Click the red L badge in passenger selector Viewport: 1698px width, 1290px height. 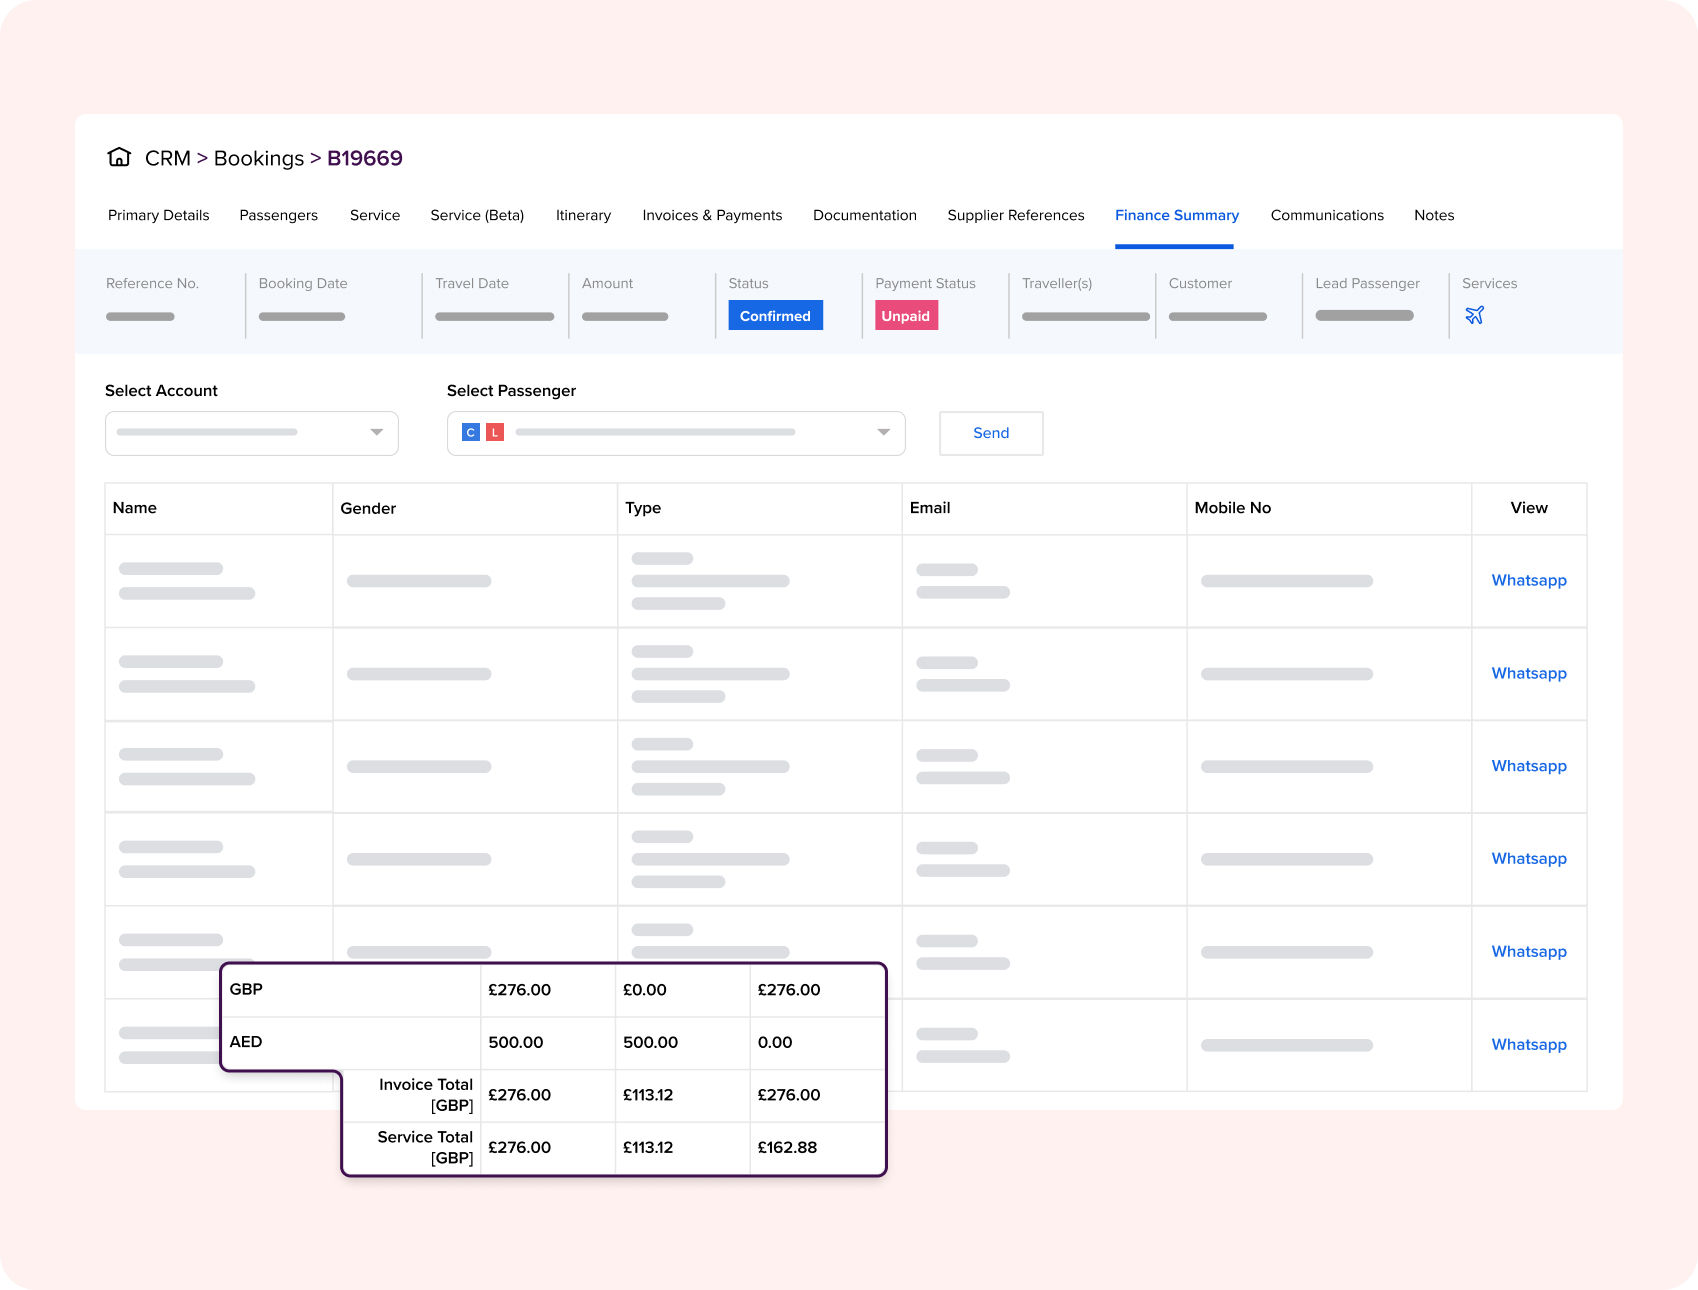(495, 432)
